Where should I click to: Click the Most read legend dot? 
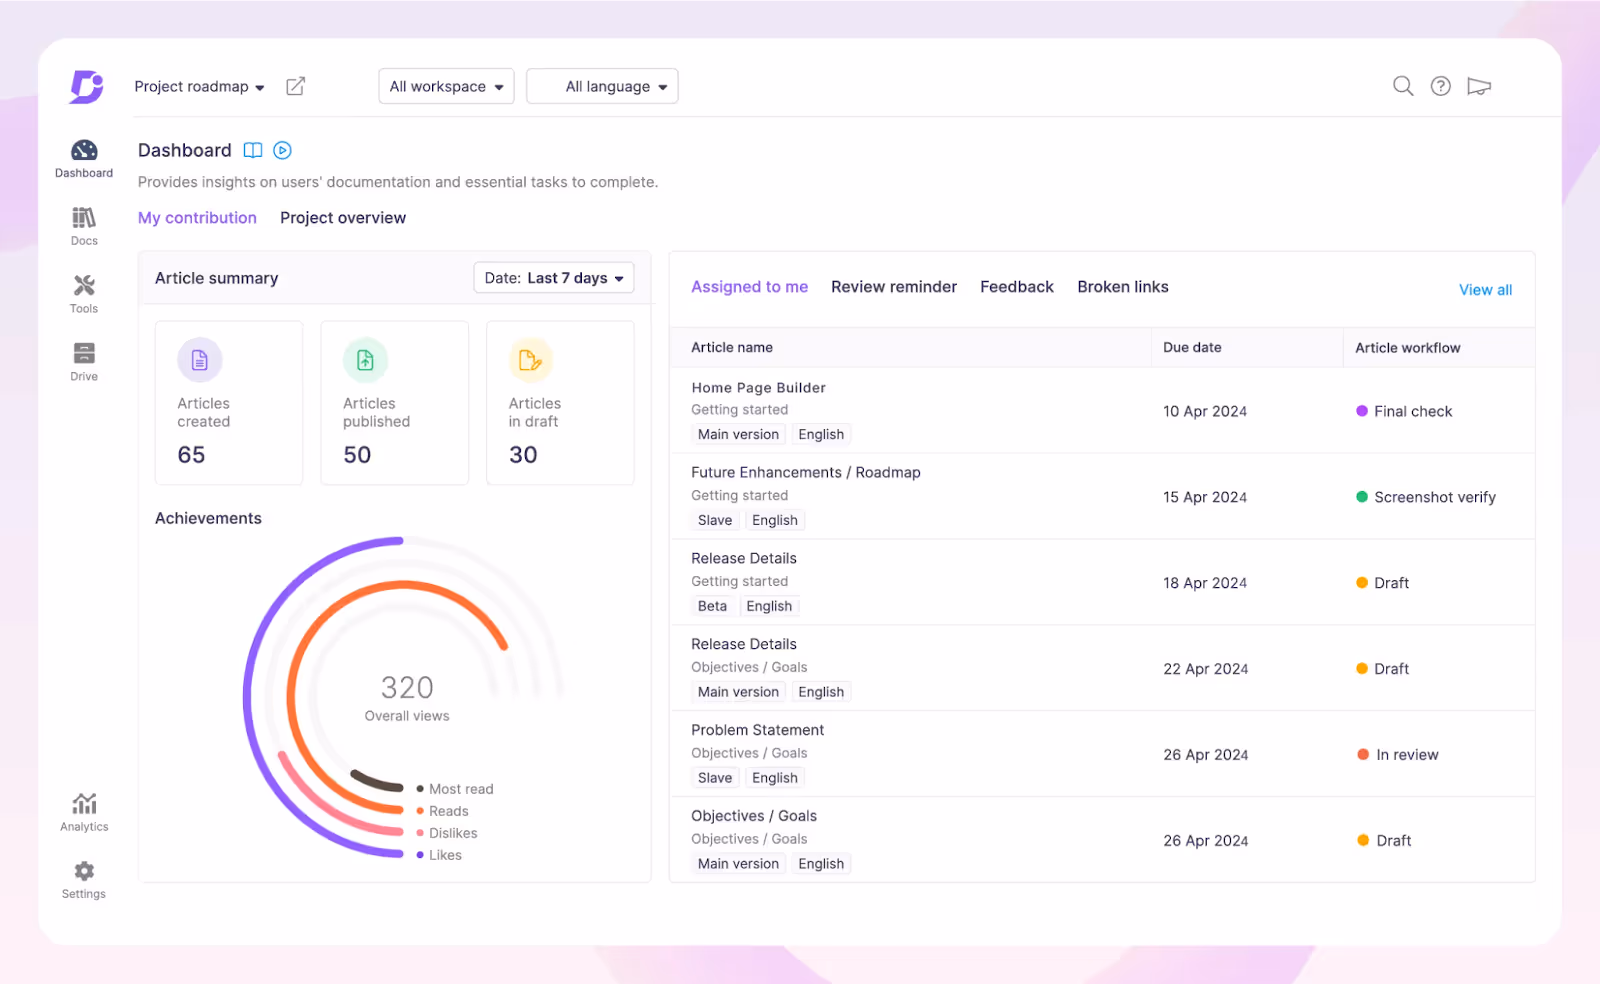click(x=420, y=789)
